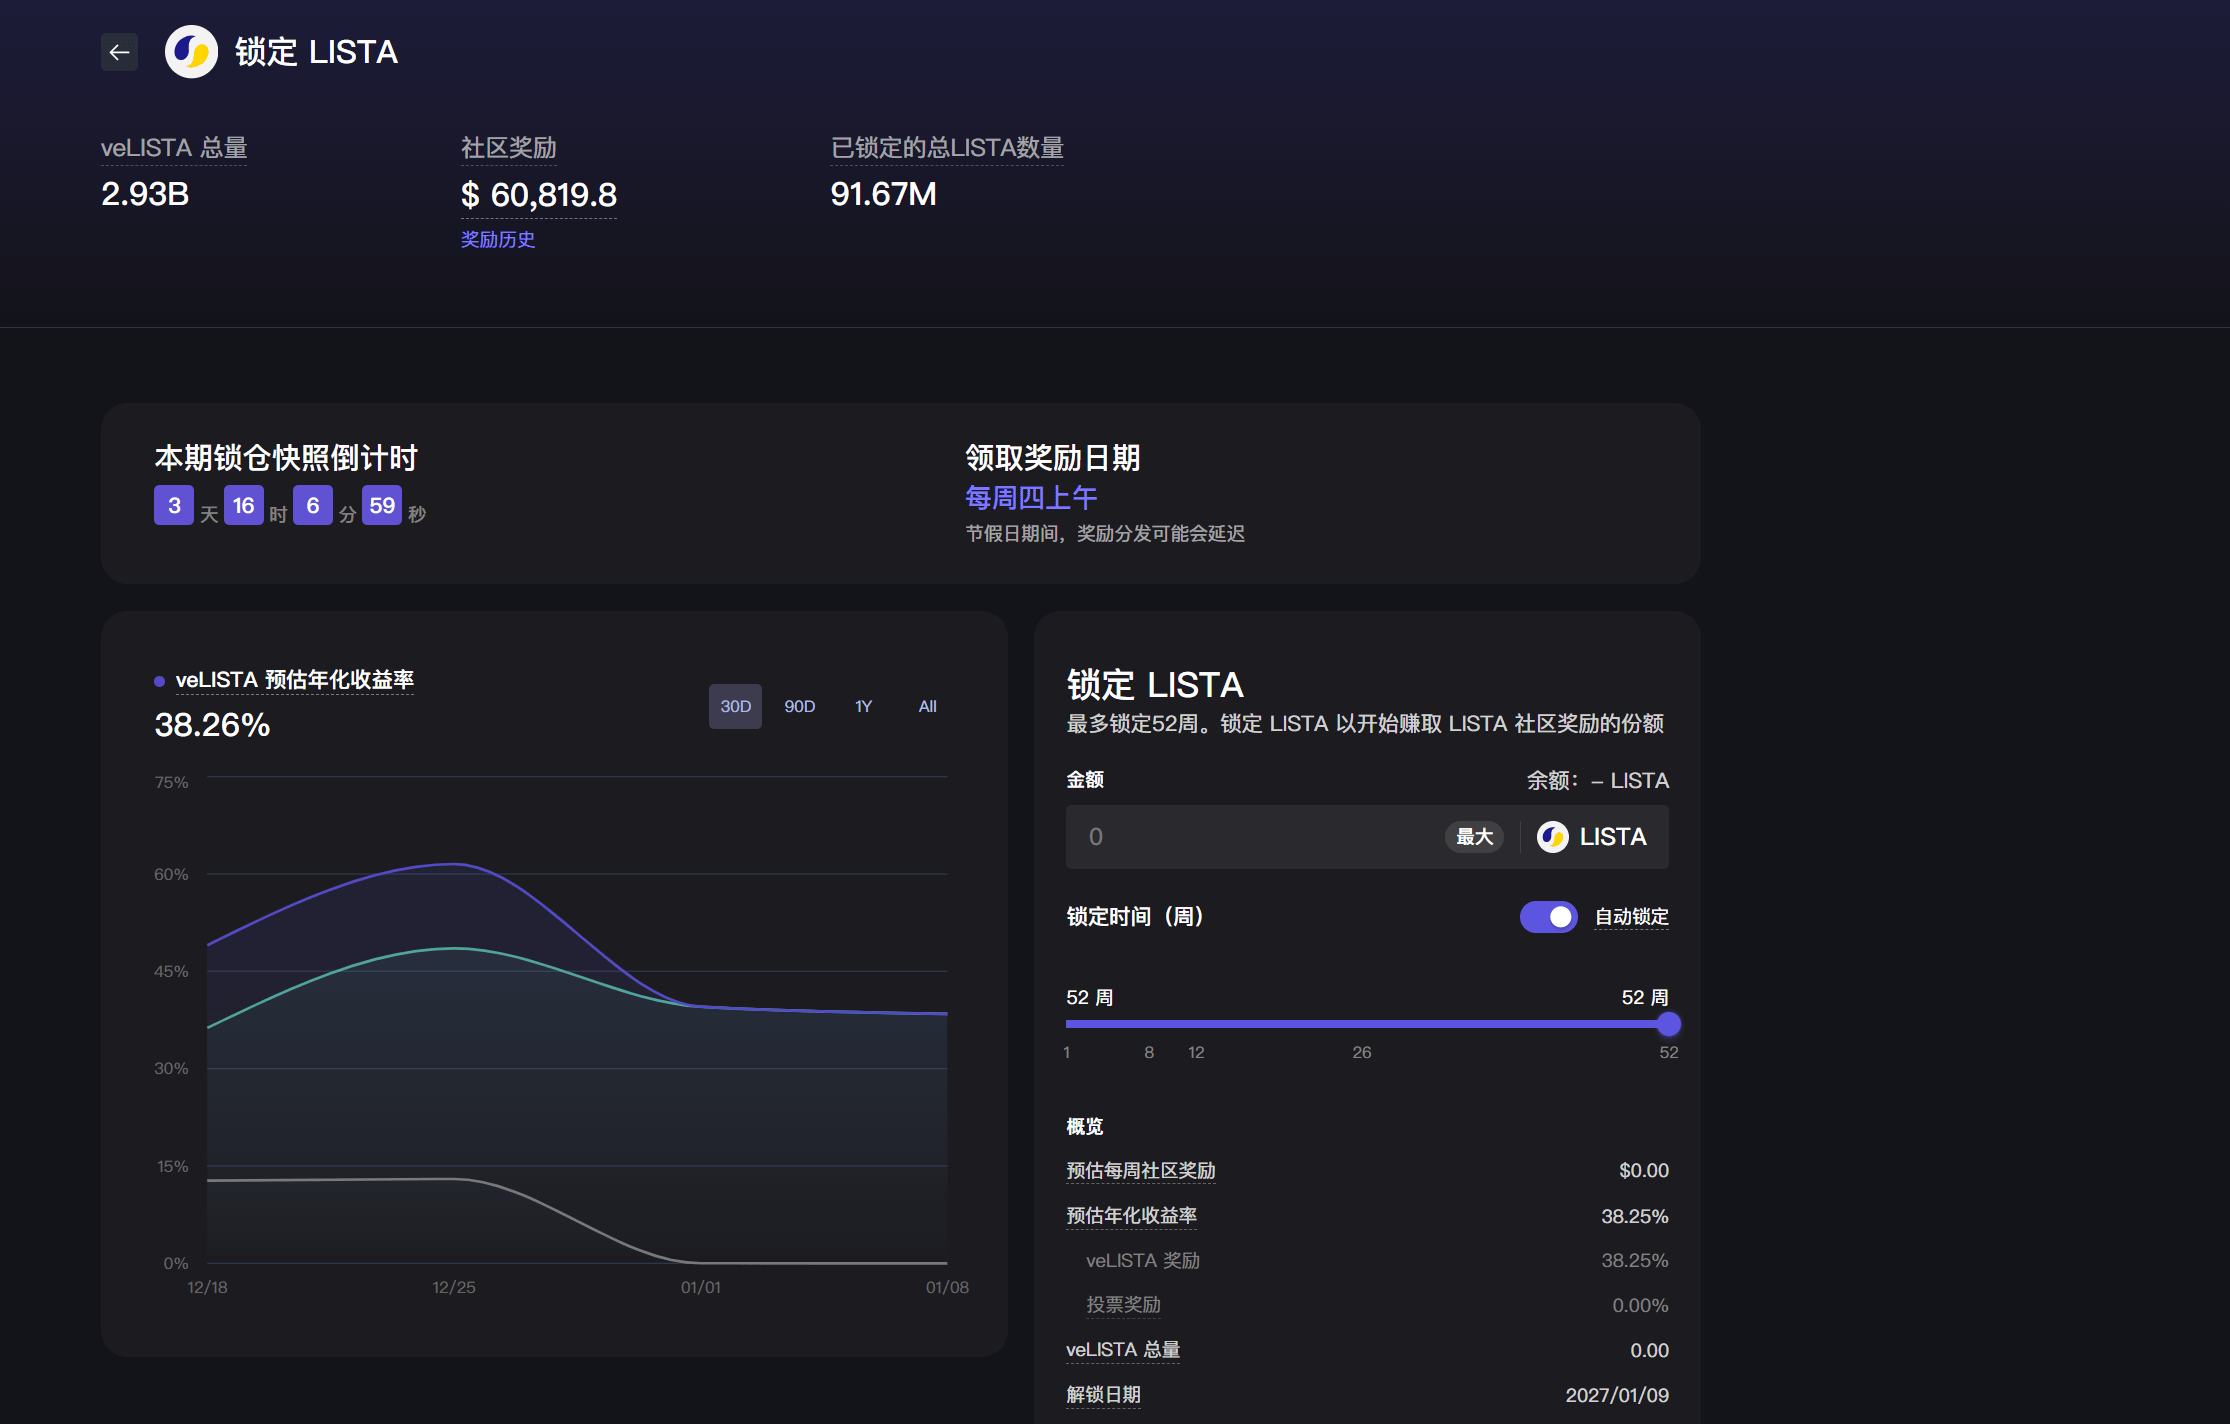Click the veLISTA APR legend dot
This screenshot has width=2230, height=1424.
159,681
